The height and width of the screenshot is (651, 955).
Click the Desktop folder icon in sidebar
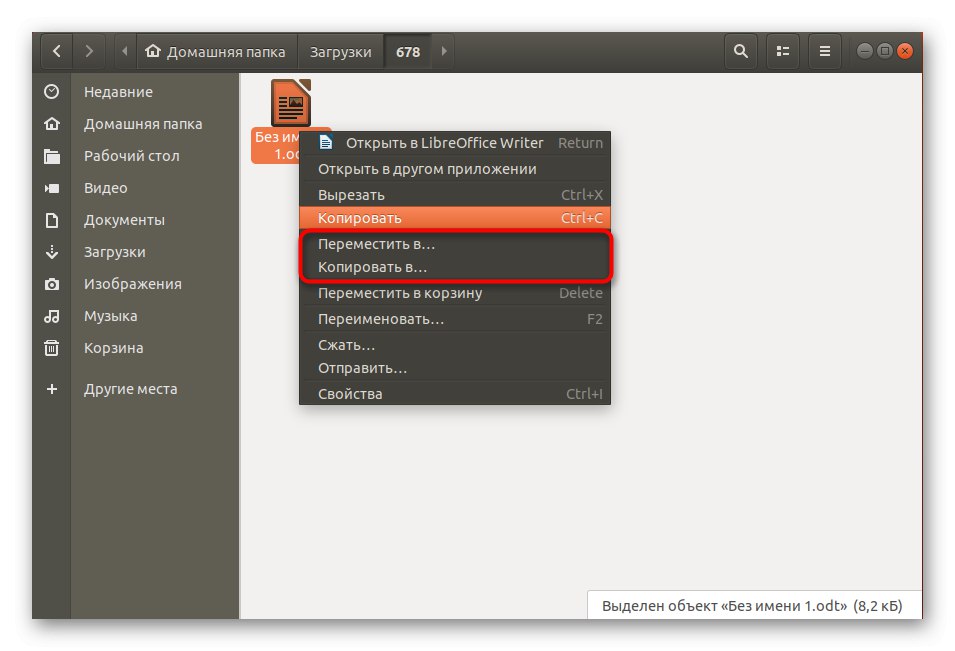tap(52, 156)
